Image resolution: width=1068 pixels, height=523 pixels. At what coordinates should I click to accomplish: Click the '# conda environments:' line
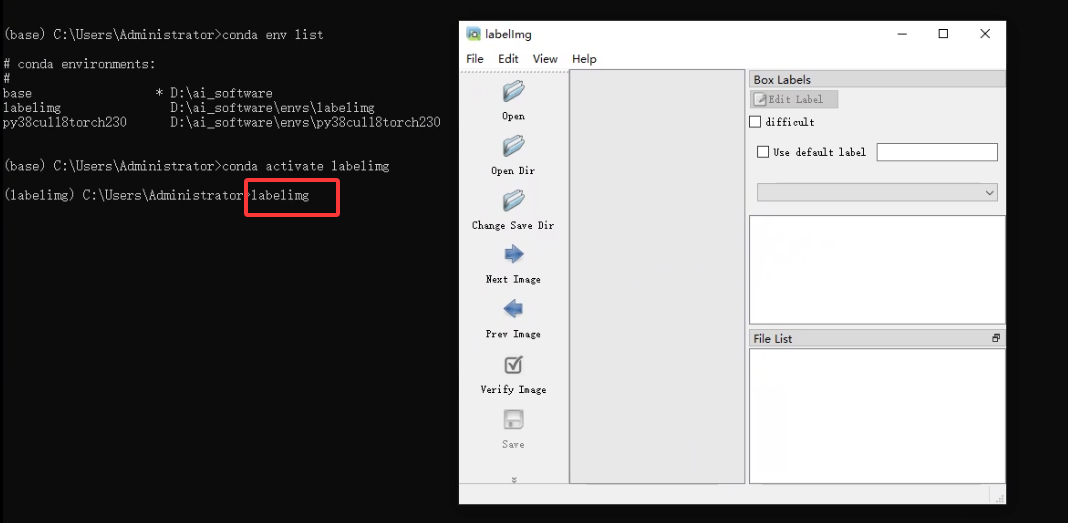79,64
